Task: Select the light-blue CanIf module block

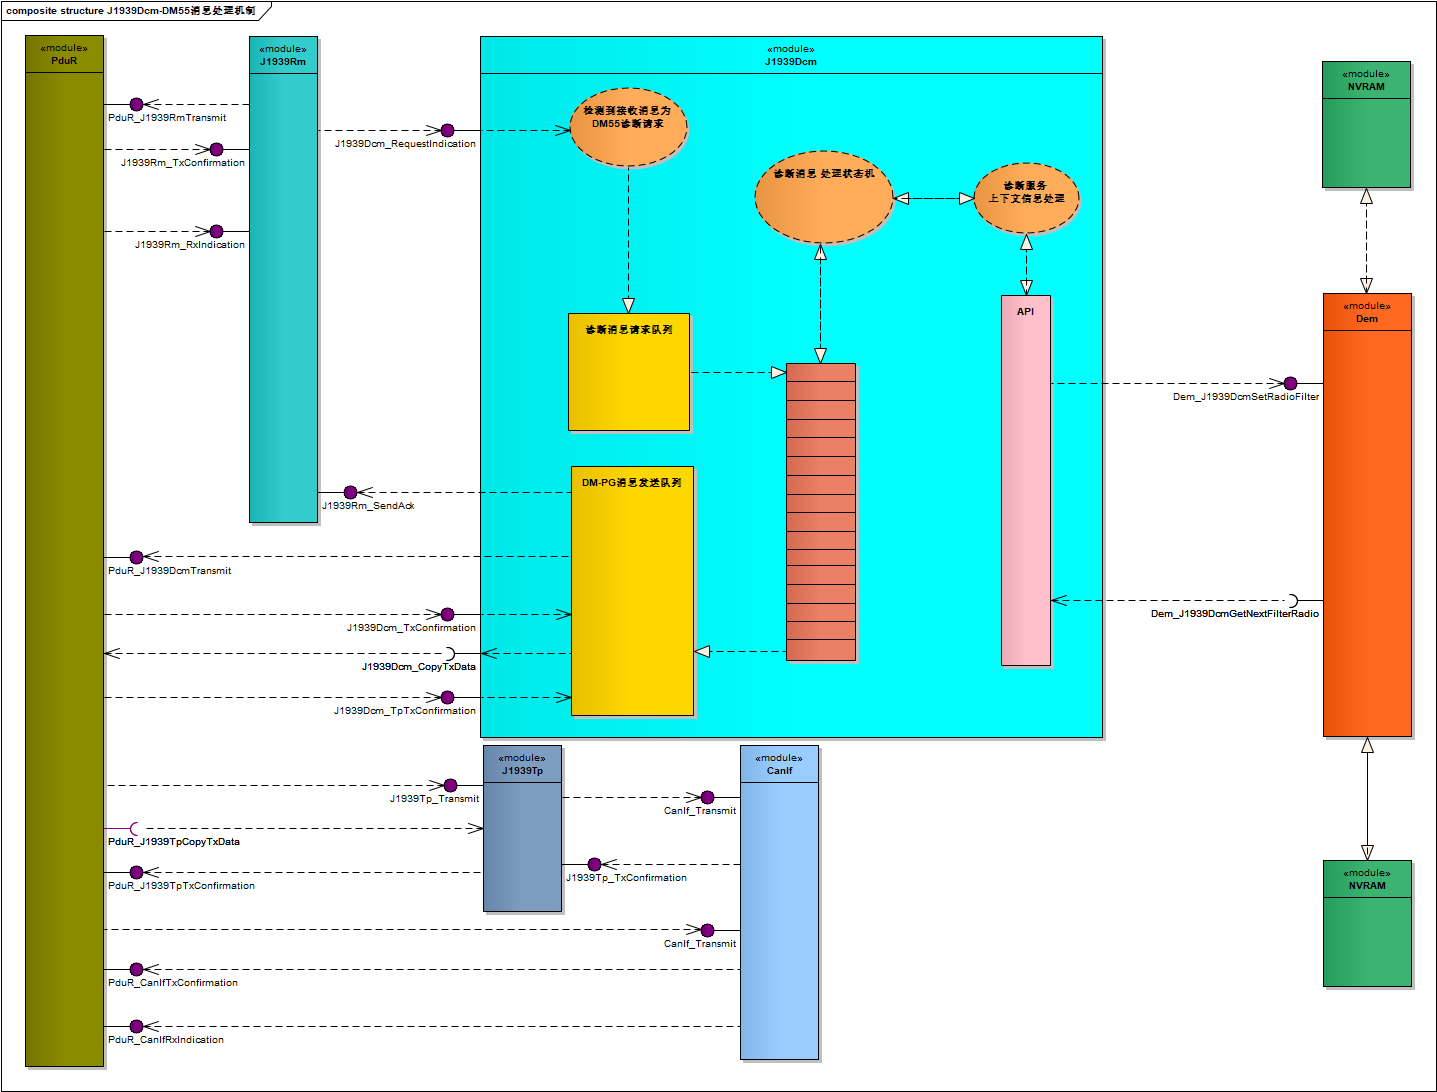Action: (779, 902)
